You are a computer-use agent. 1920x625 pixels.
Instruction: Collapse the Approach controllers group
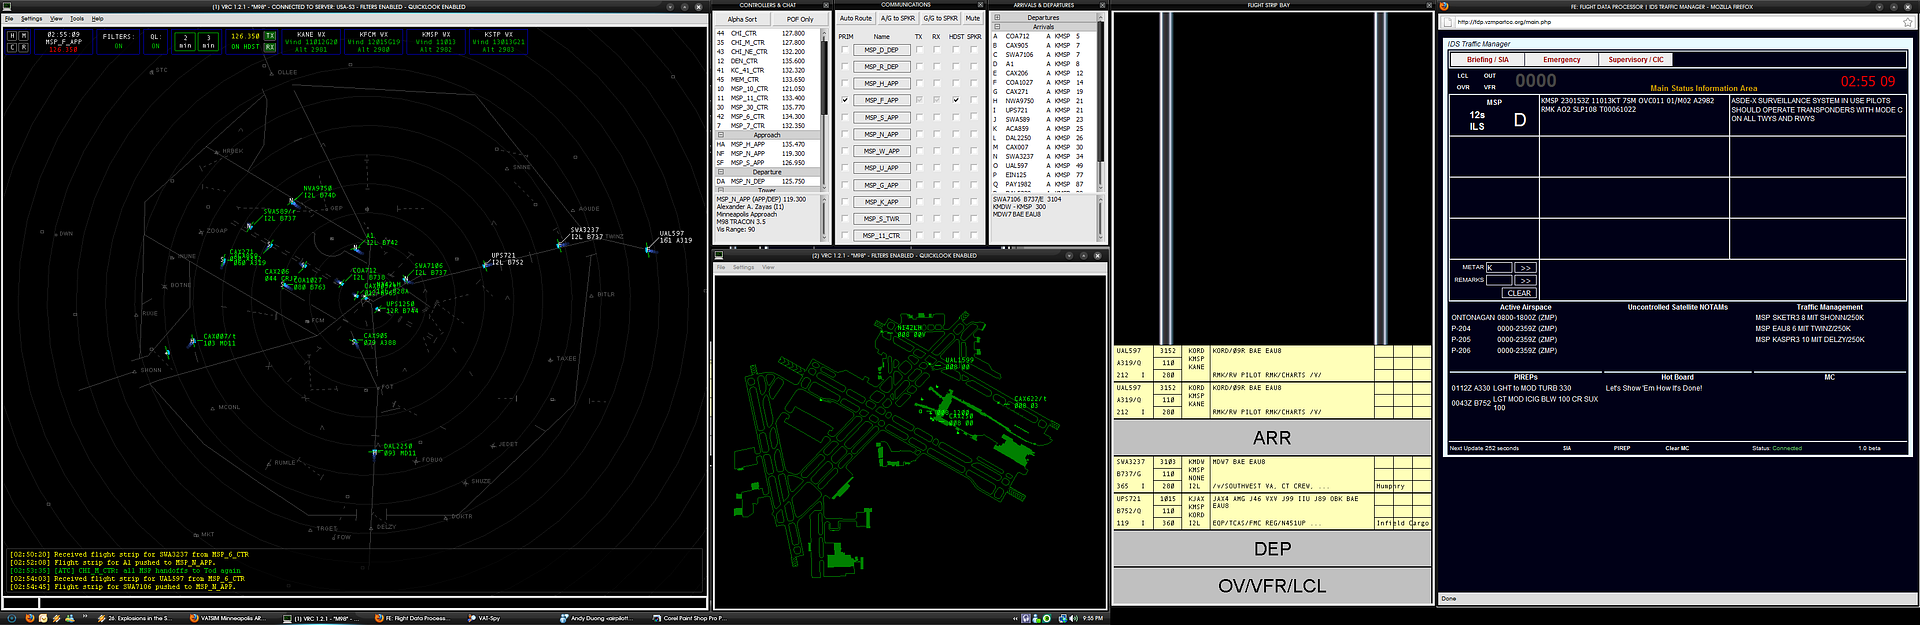pos(720,135)
